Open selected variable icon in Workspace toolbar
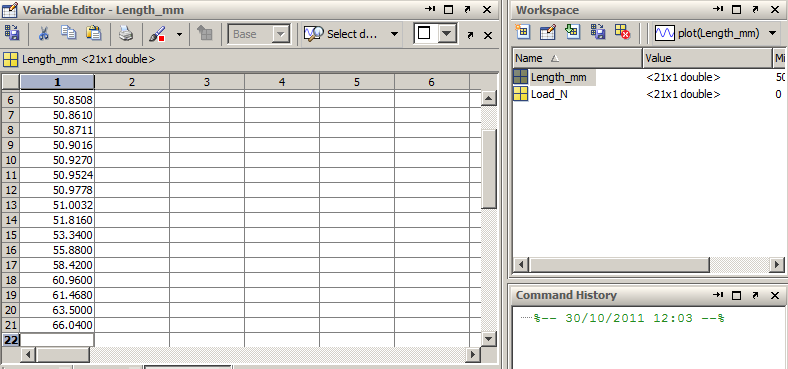788x369 pixels. point(547,33)
